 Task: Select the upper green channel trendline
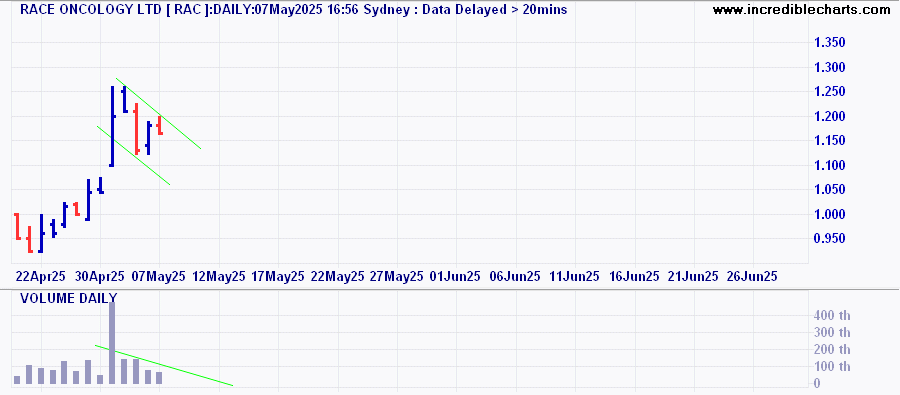(x=158, y=114)
